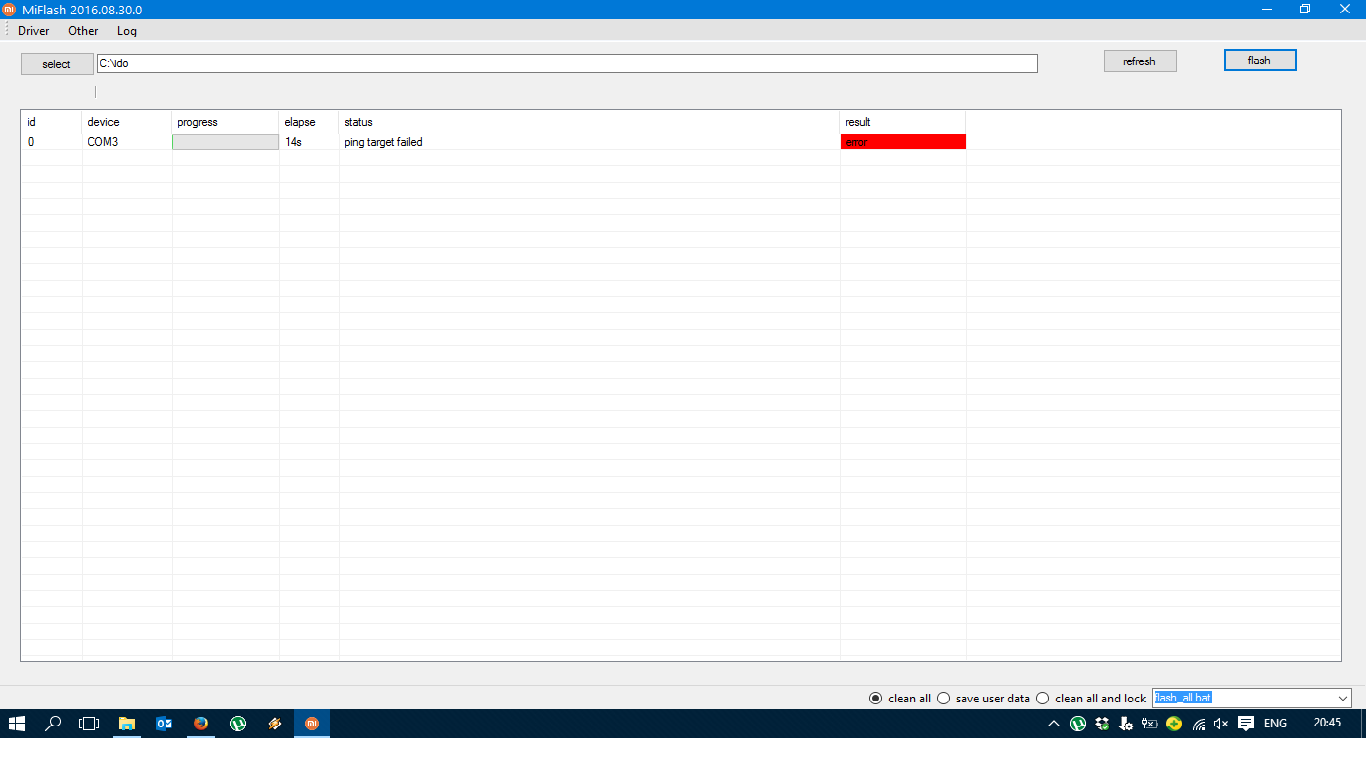Click the 'ping target failed' status text
The height and width of the screenshot is (768, 1366).
click(x=383, y=142)
